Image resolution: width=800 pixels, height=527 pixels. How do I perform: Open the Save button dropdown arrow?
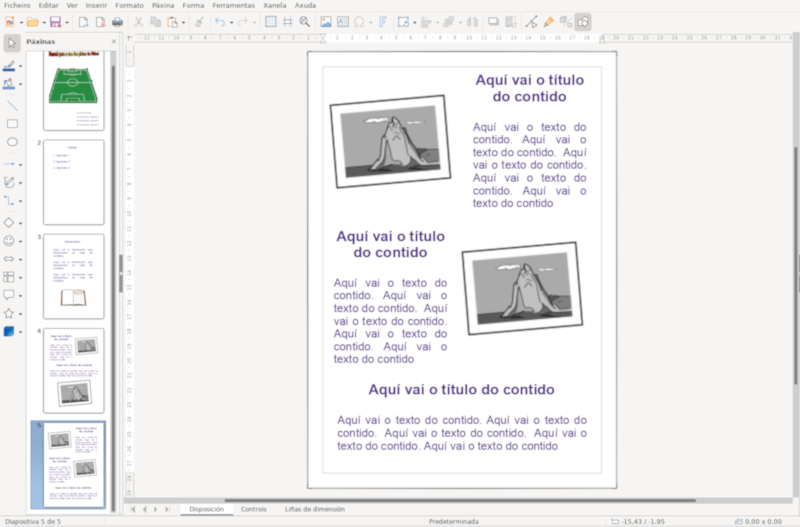point(67,21)
